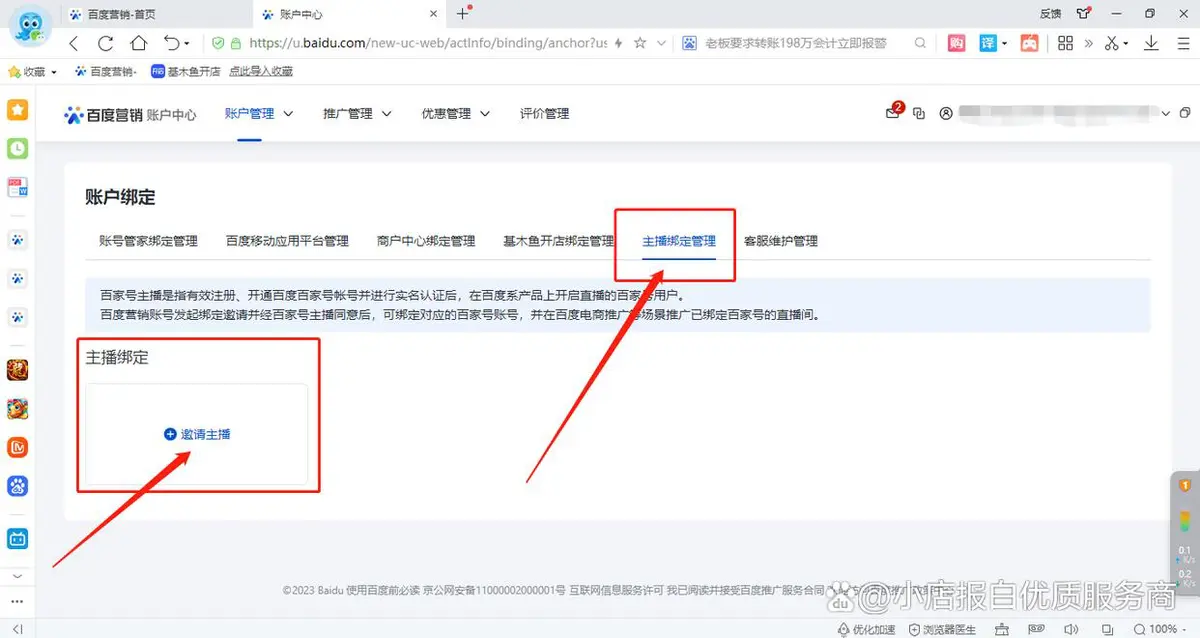Switch to 主播绑定管理 tab

tap(679, 241)
